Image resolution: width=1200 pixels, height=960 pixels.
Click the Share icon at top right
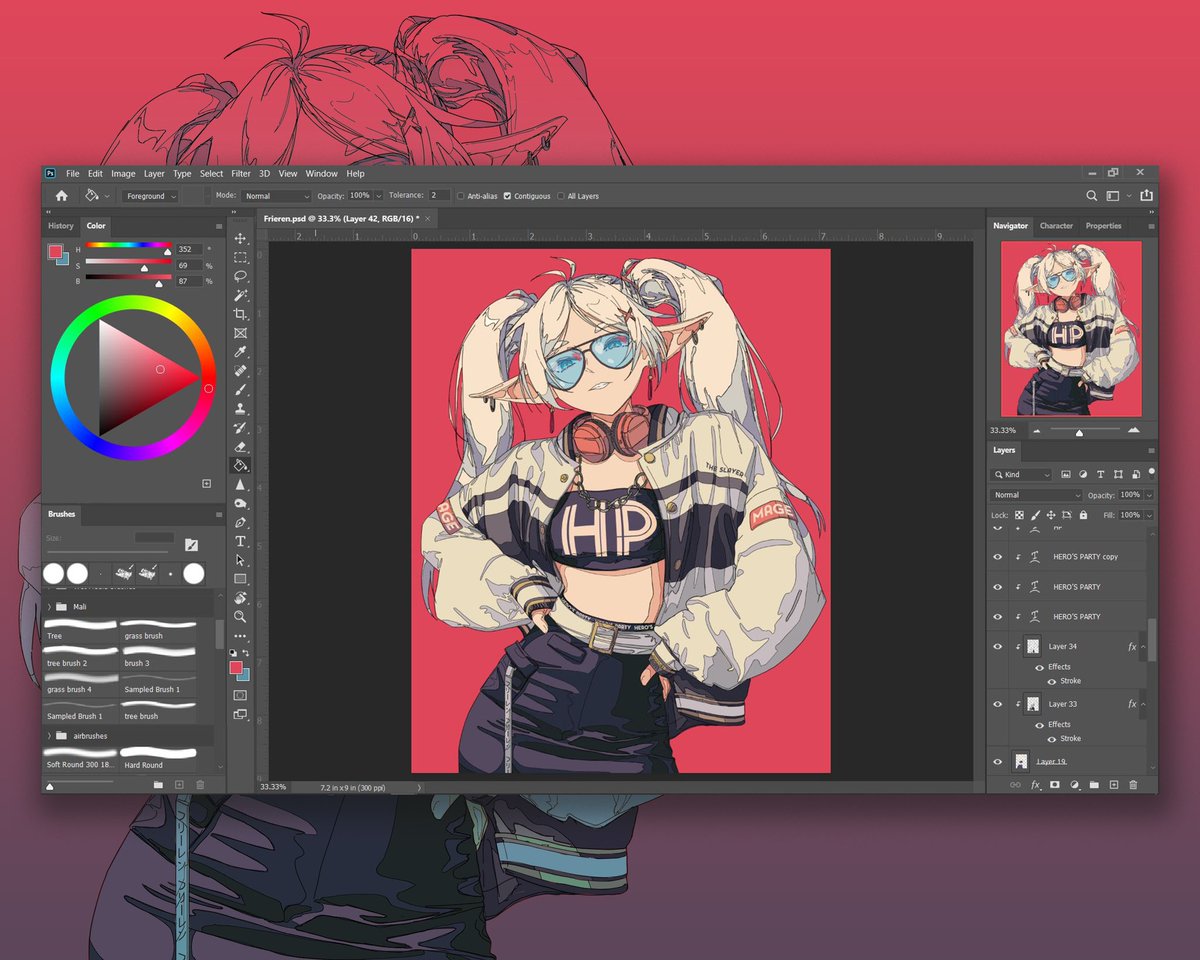(x=1146, y=196)
